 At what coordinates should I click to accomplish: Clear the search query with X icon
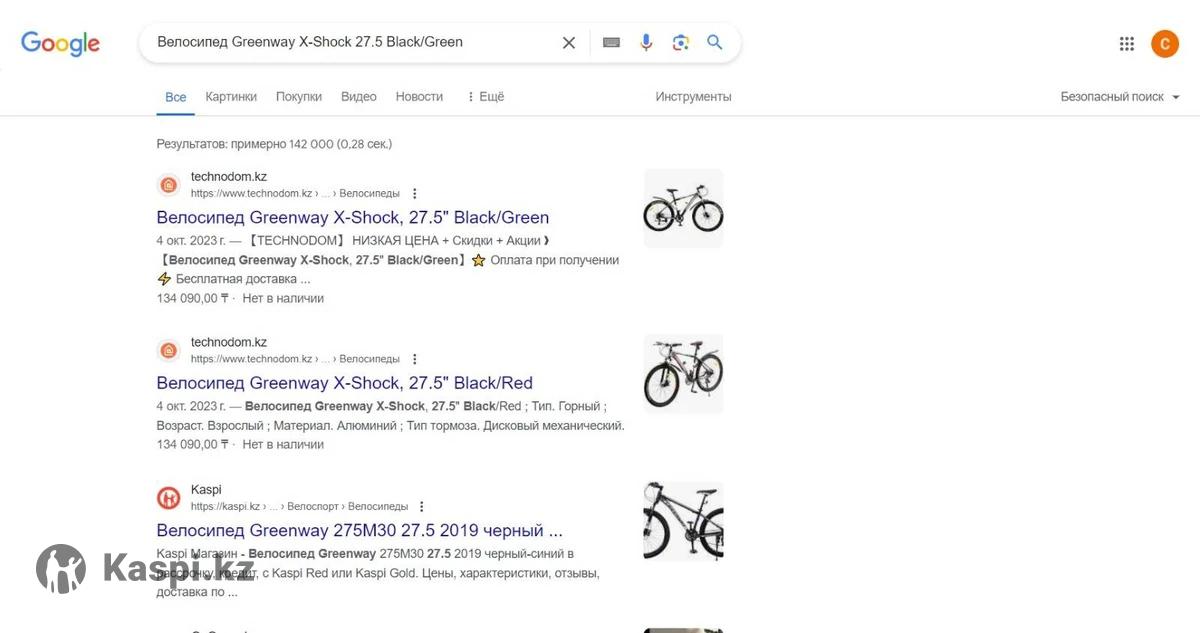pos(569,42)
